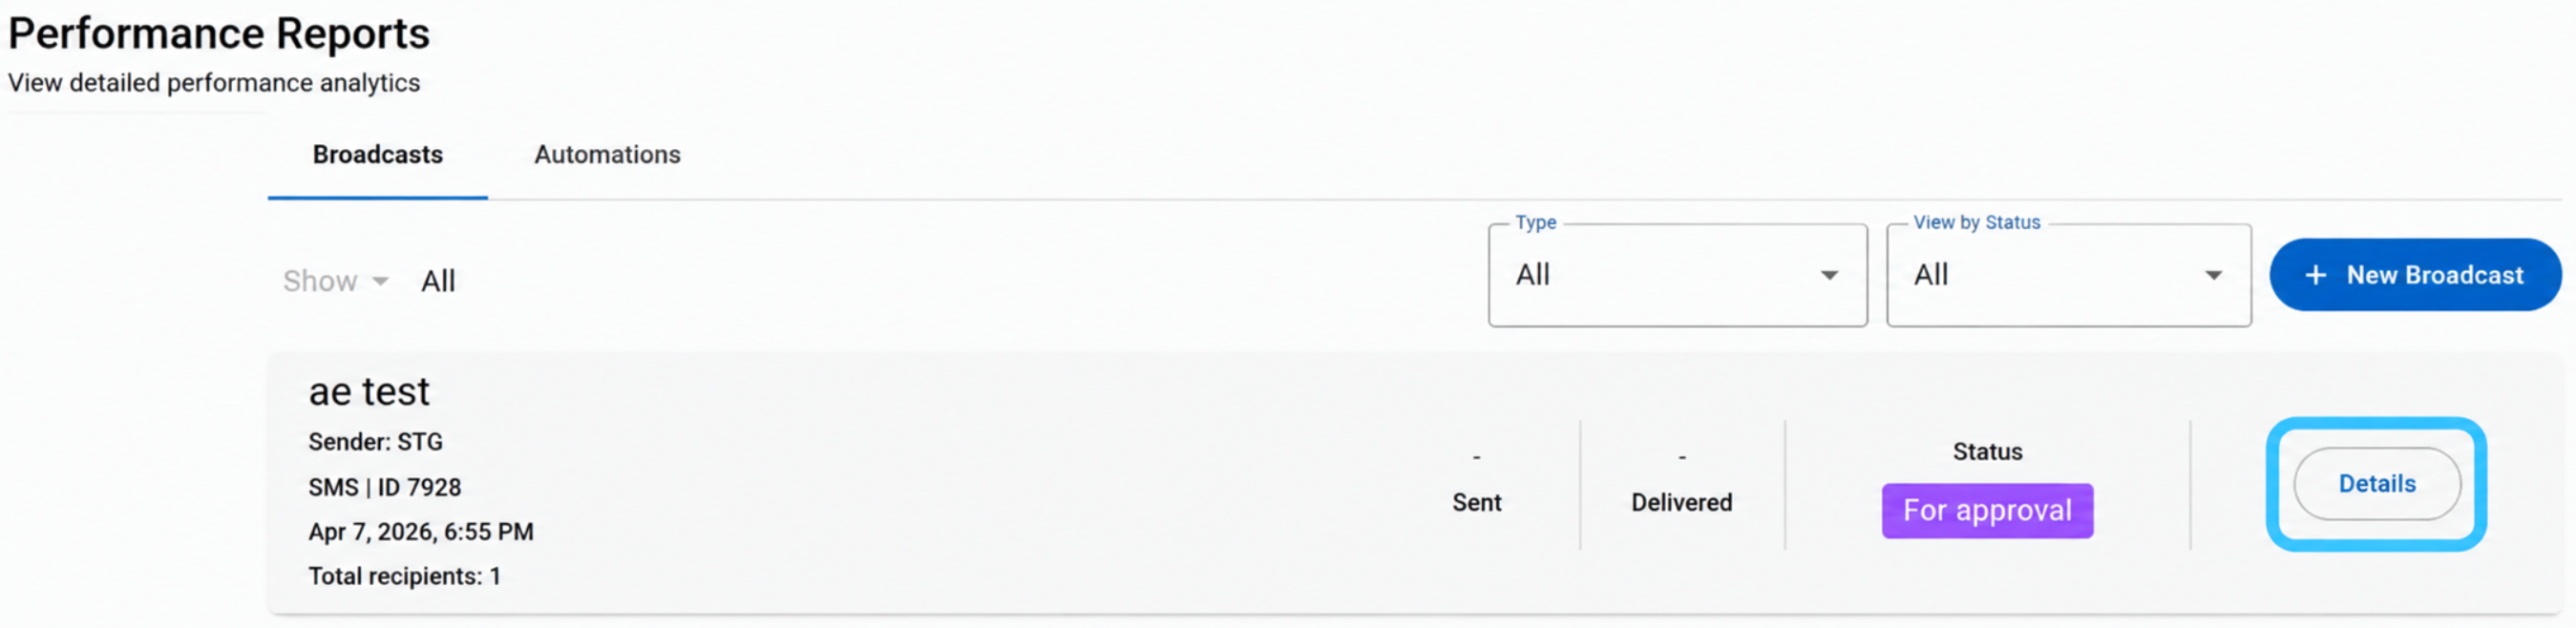Click the SMS ID 7928 text

click(385, 487)
